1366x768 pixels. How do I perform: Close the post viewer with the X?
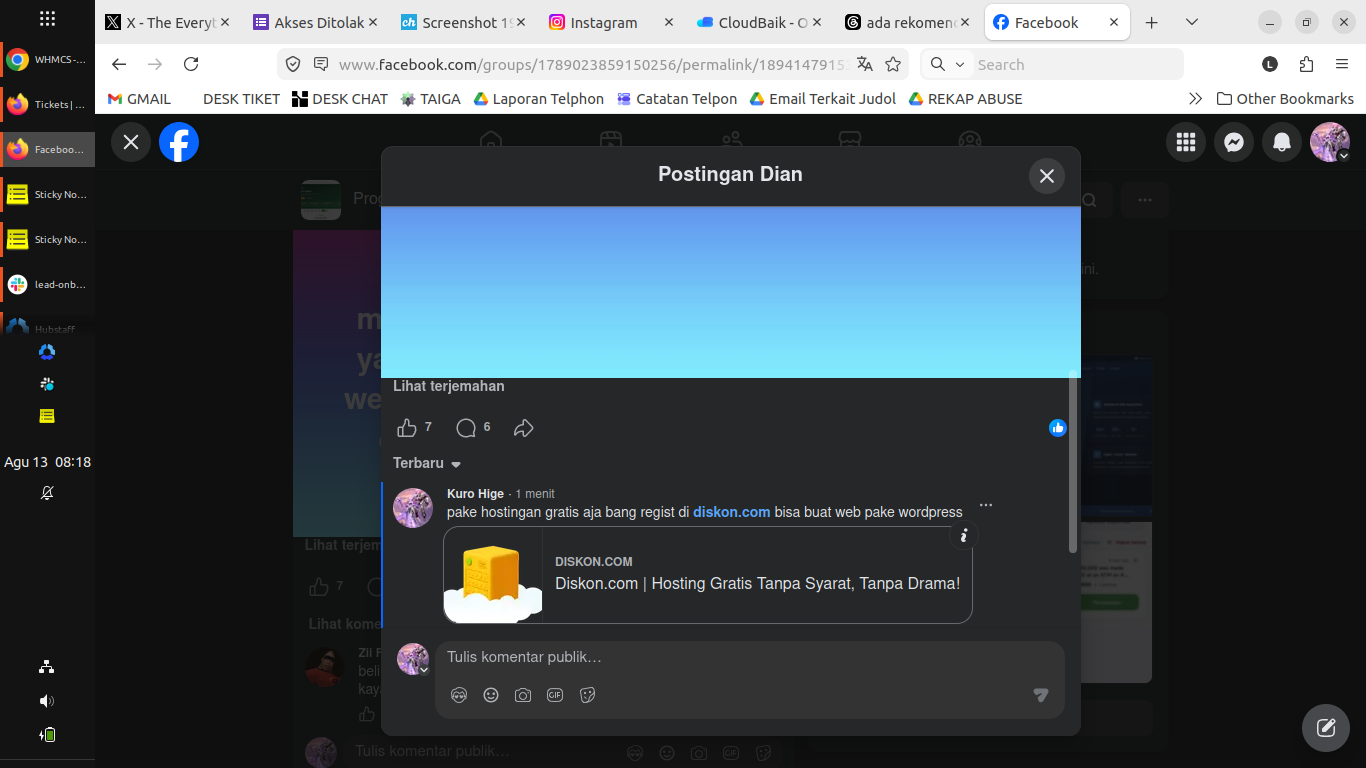(x=131, y=142)
